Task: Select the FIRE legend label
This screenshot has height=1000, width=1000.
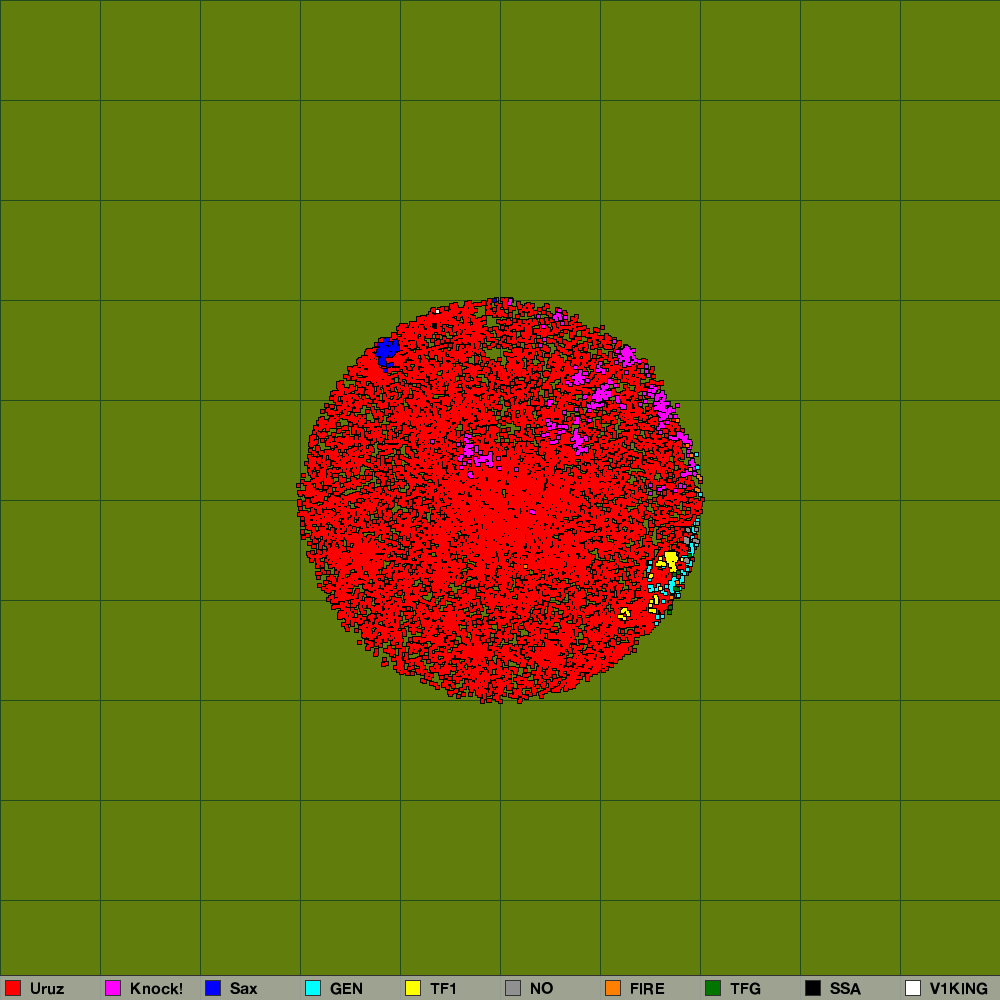Action: coord(647,989)
